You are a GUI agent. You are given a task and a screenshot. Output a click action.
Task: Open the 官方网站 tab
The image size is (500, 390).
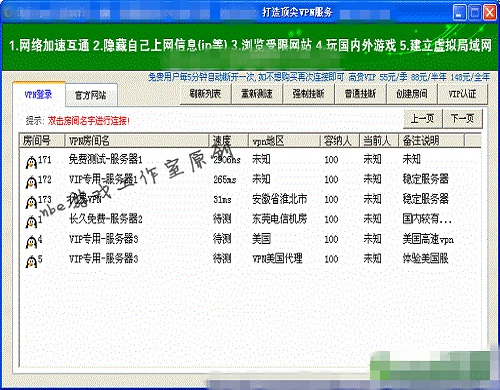point(91,96)
